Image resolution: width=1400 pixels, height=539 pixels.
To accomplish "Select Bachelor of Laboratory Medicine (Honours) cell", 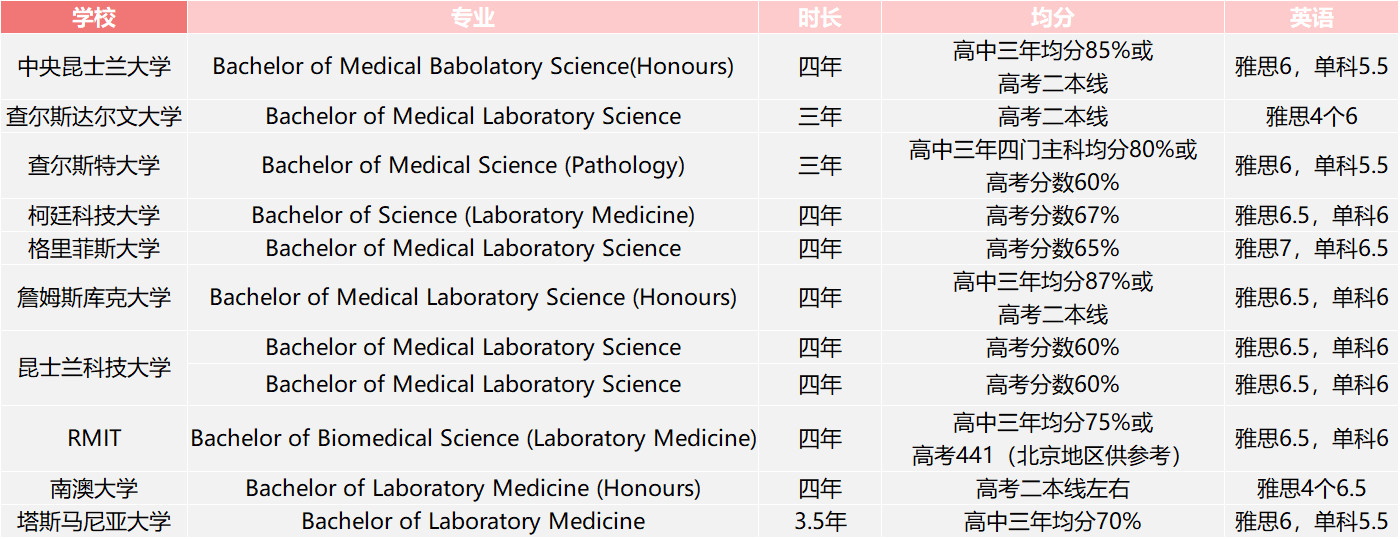I will click(x=472, y=488).
